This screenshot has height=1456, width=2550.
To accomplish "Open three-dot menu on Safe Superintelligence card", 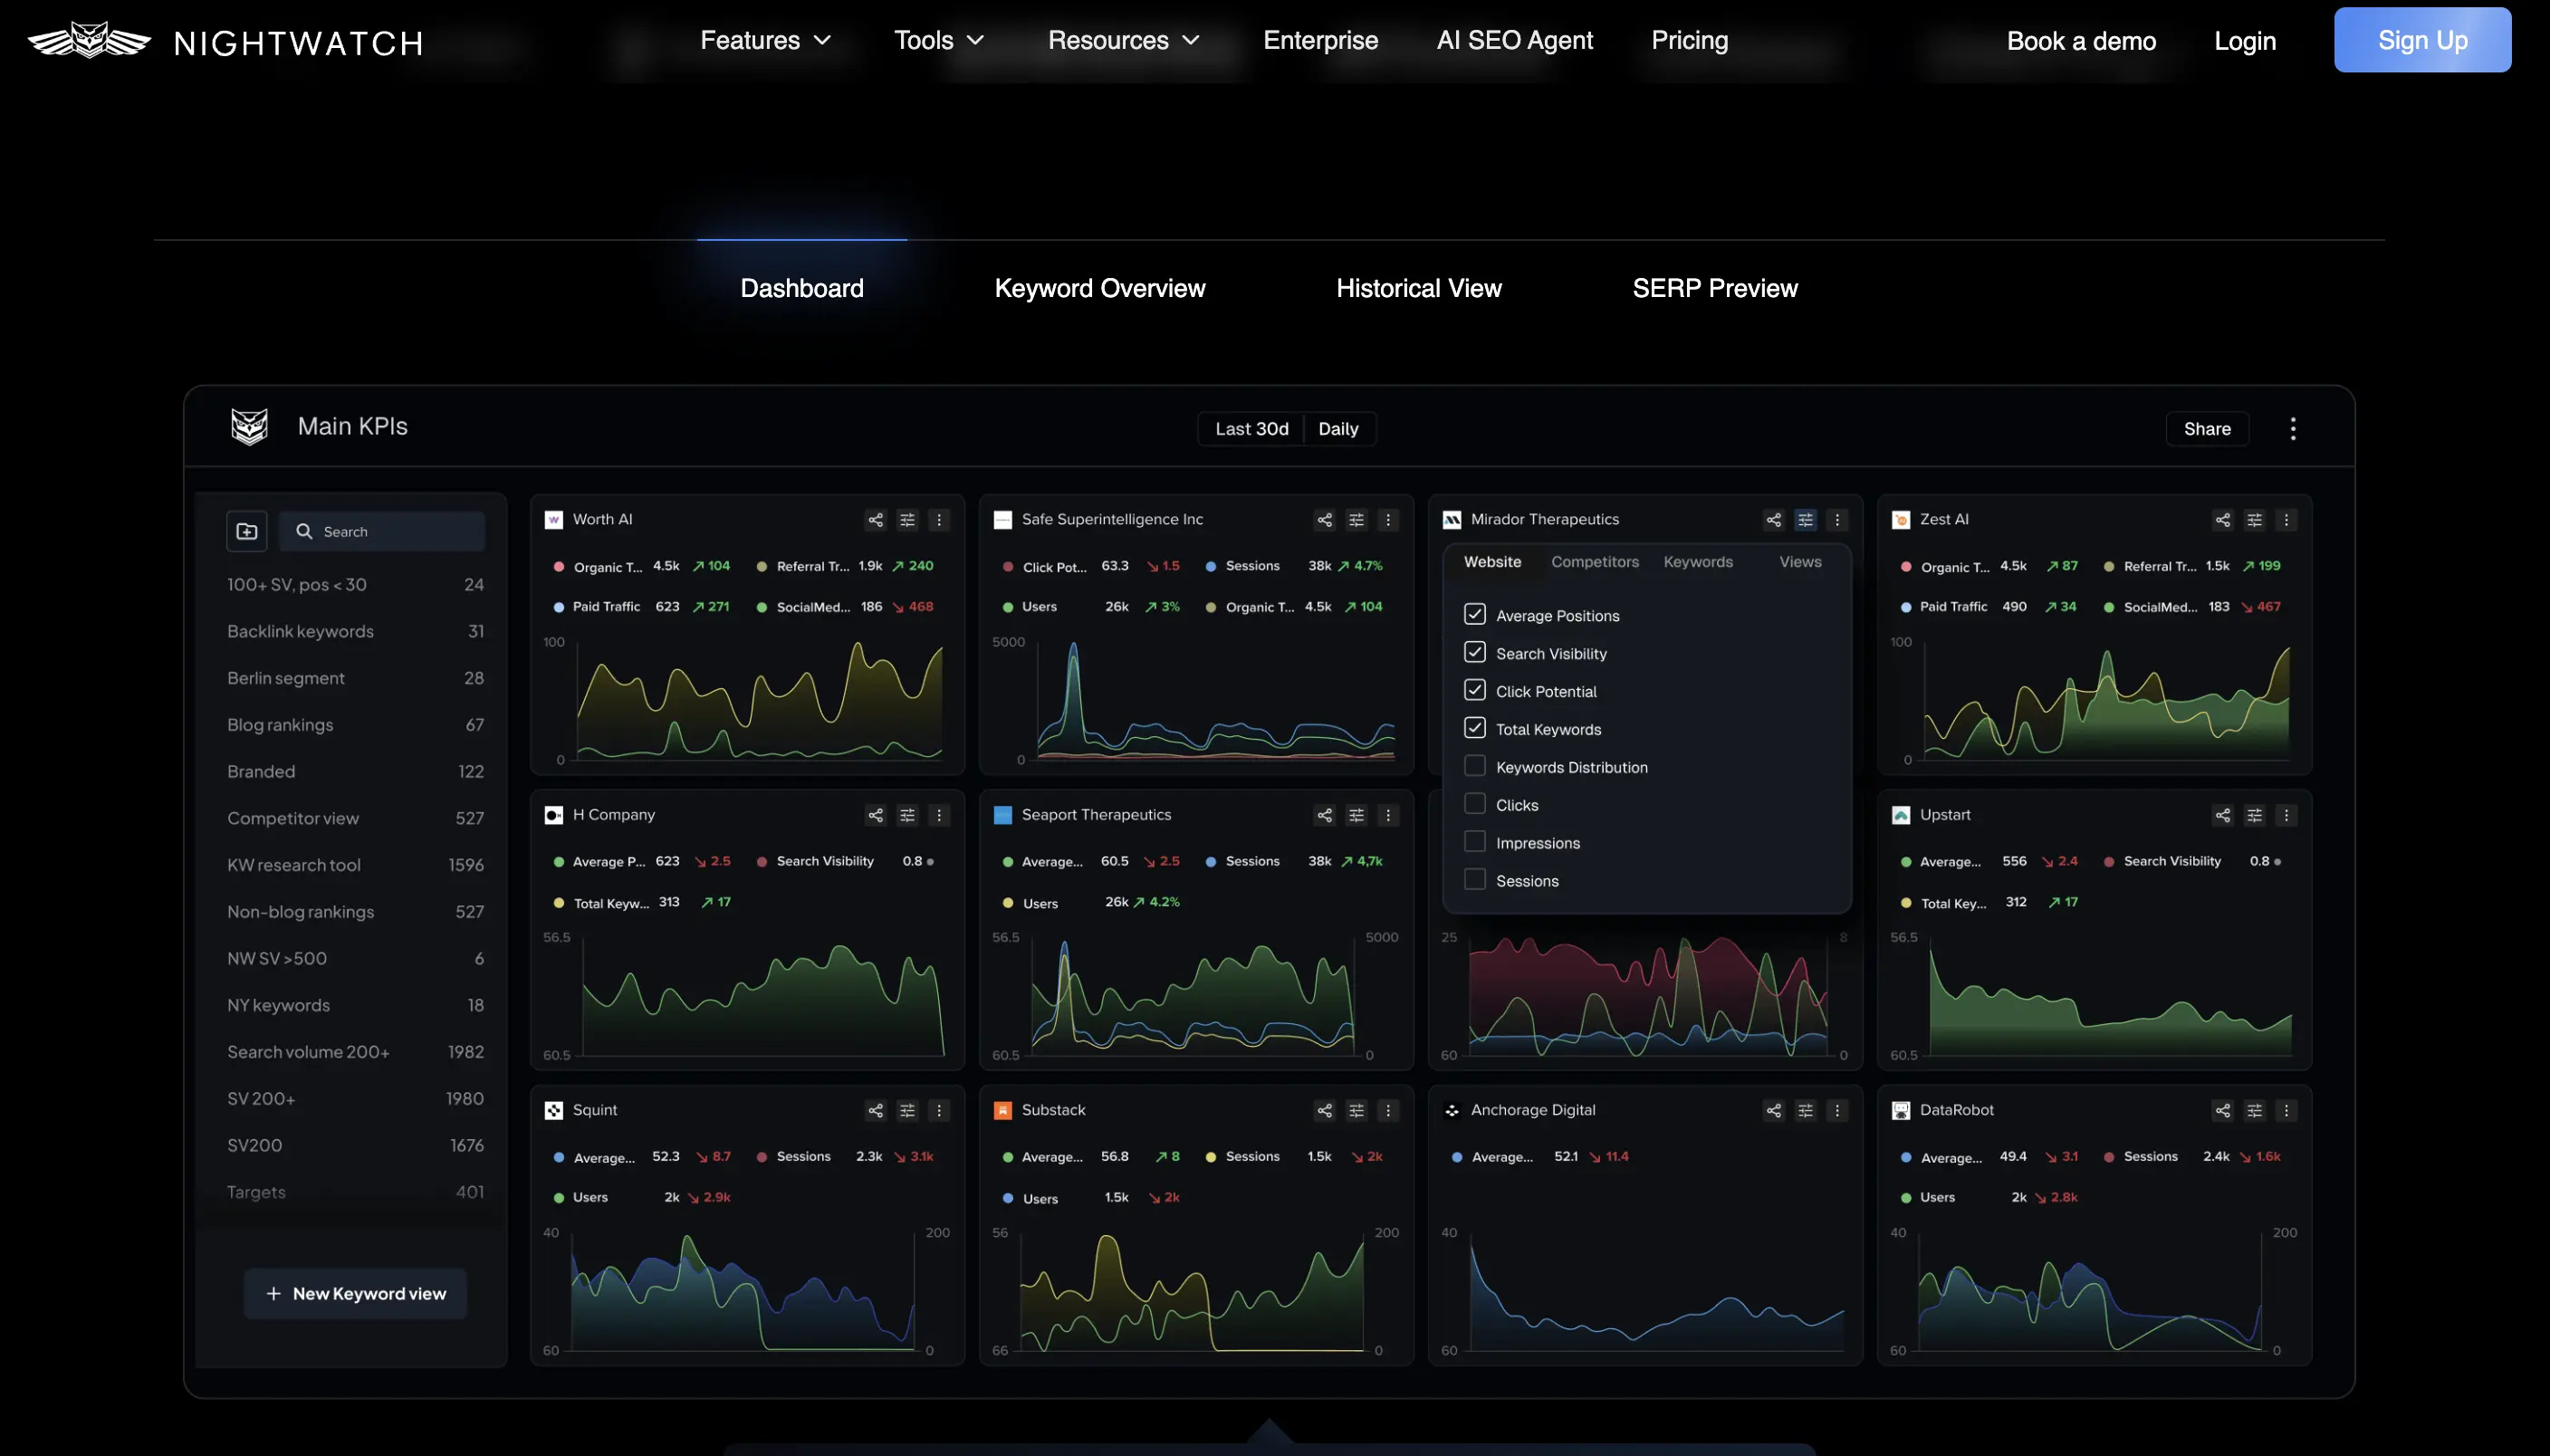I will click(x=1388, y=520).
